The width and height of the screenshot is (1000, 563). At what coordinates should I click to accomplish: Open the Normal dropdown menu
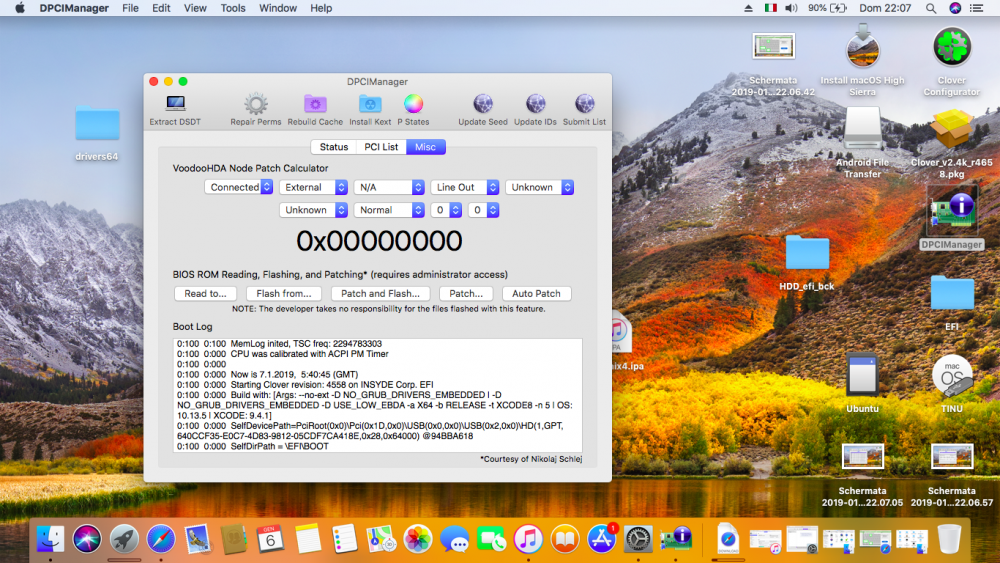pos(389,210)
